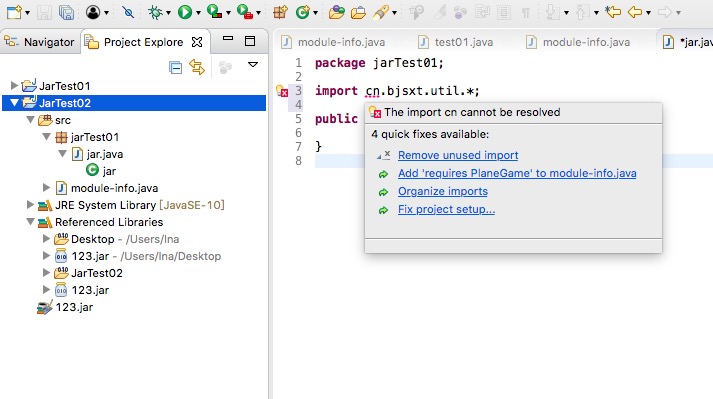Open the Debug configurations dropdown arrow
713x399 pixels.
(x=168, y=13)
